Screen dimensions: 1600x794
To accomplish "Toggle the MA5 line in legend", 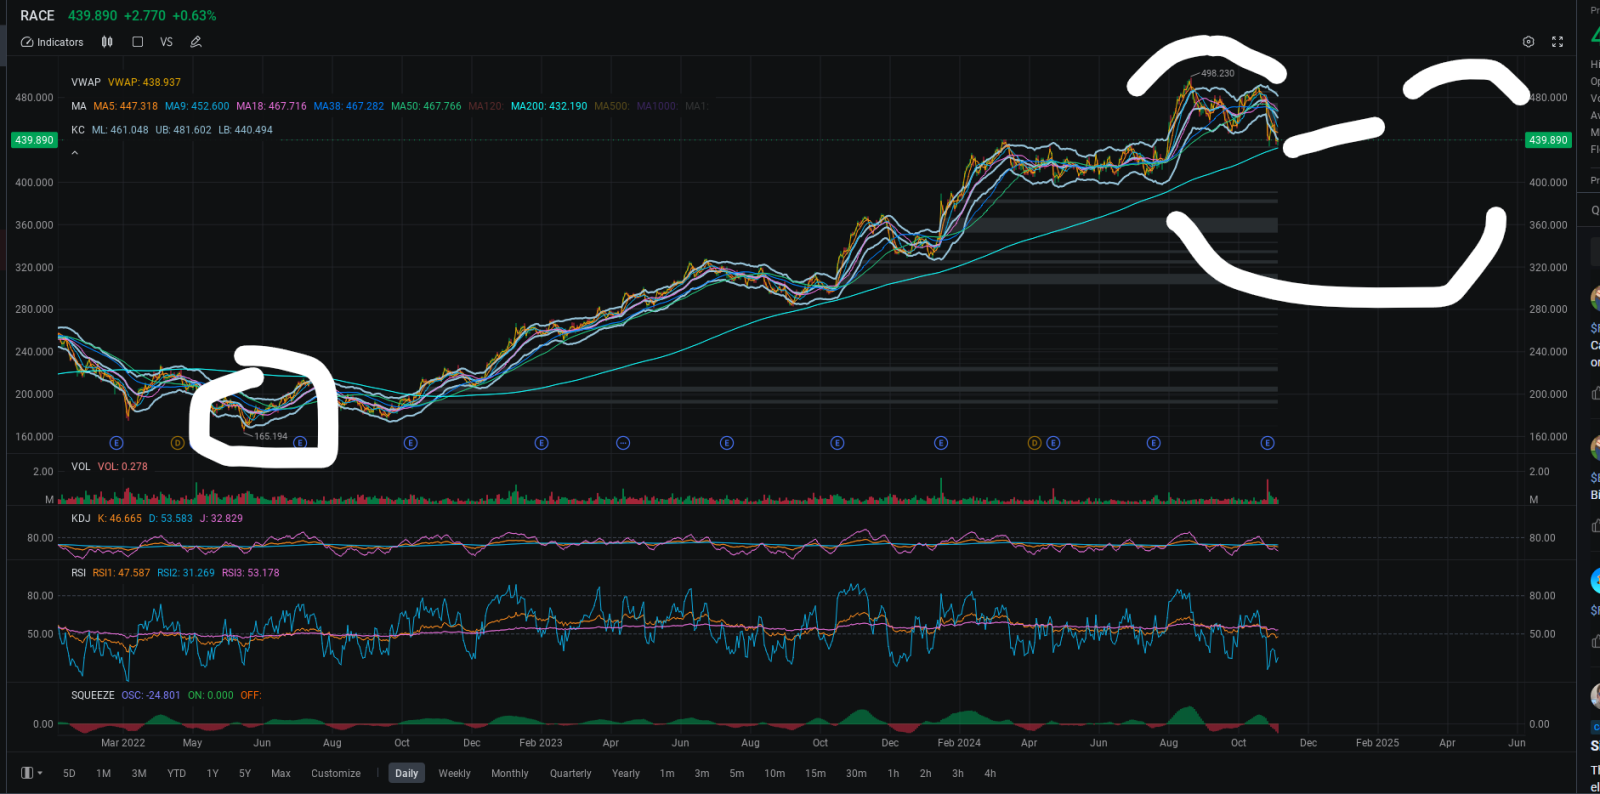I will pos(125,106).
